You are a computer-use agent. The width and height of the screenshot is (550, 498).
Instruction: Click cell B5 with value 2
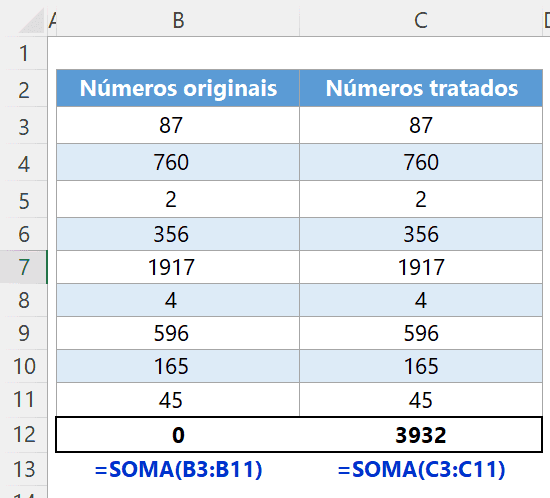pos(178,199)
